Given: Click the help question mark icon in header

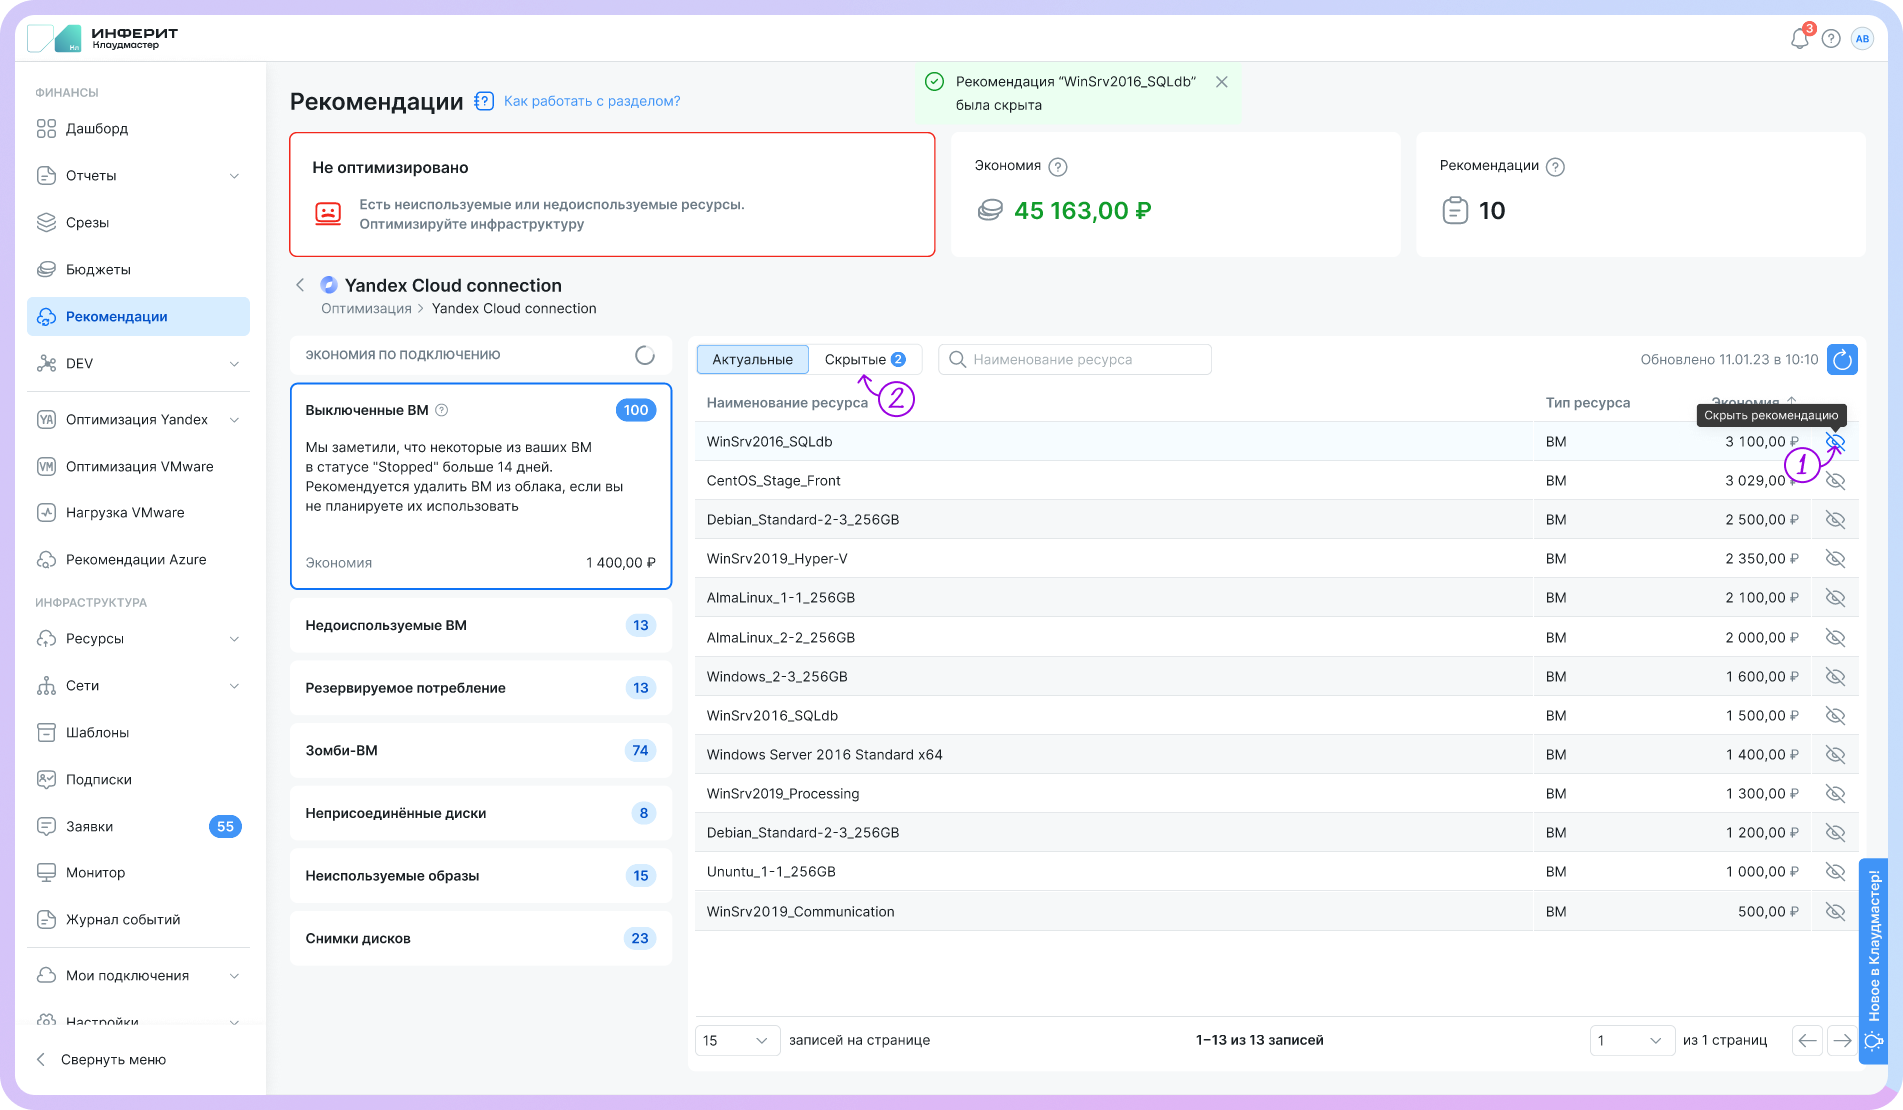Looking at the screenshot, I should click(x=1831, y=39).
